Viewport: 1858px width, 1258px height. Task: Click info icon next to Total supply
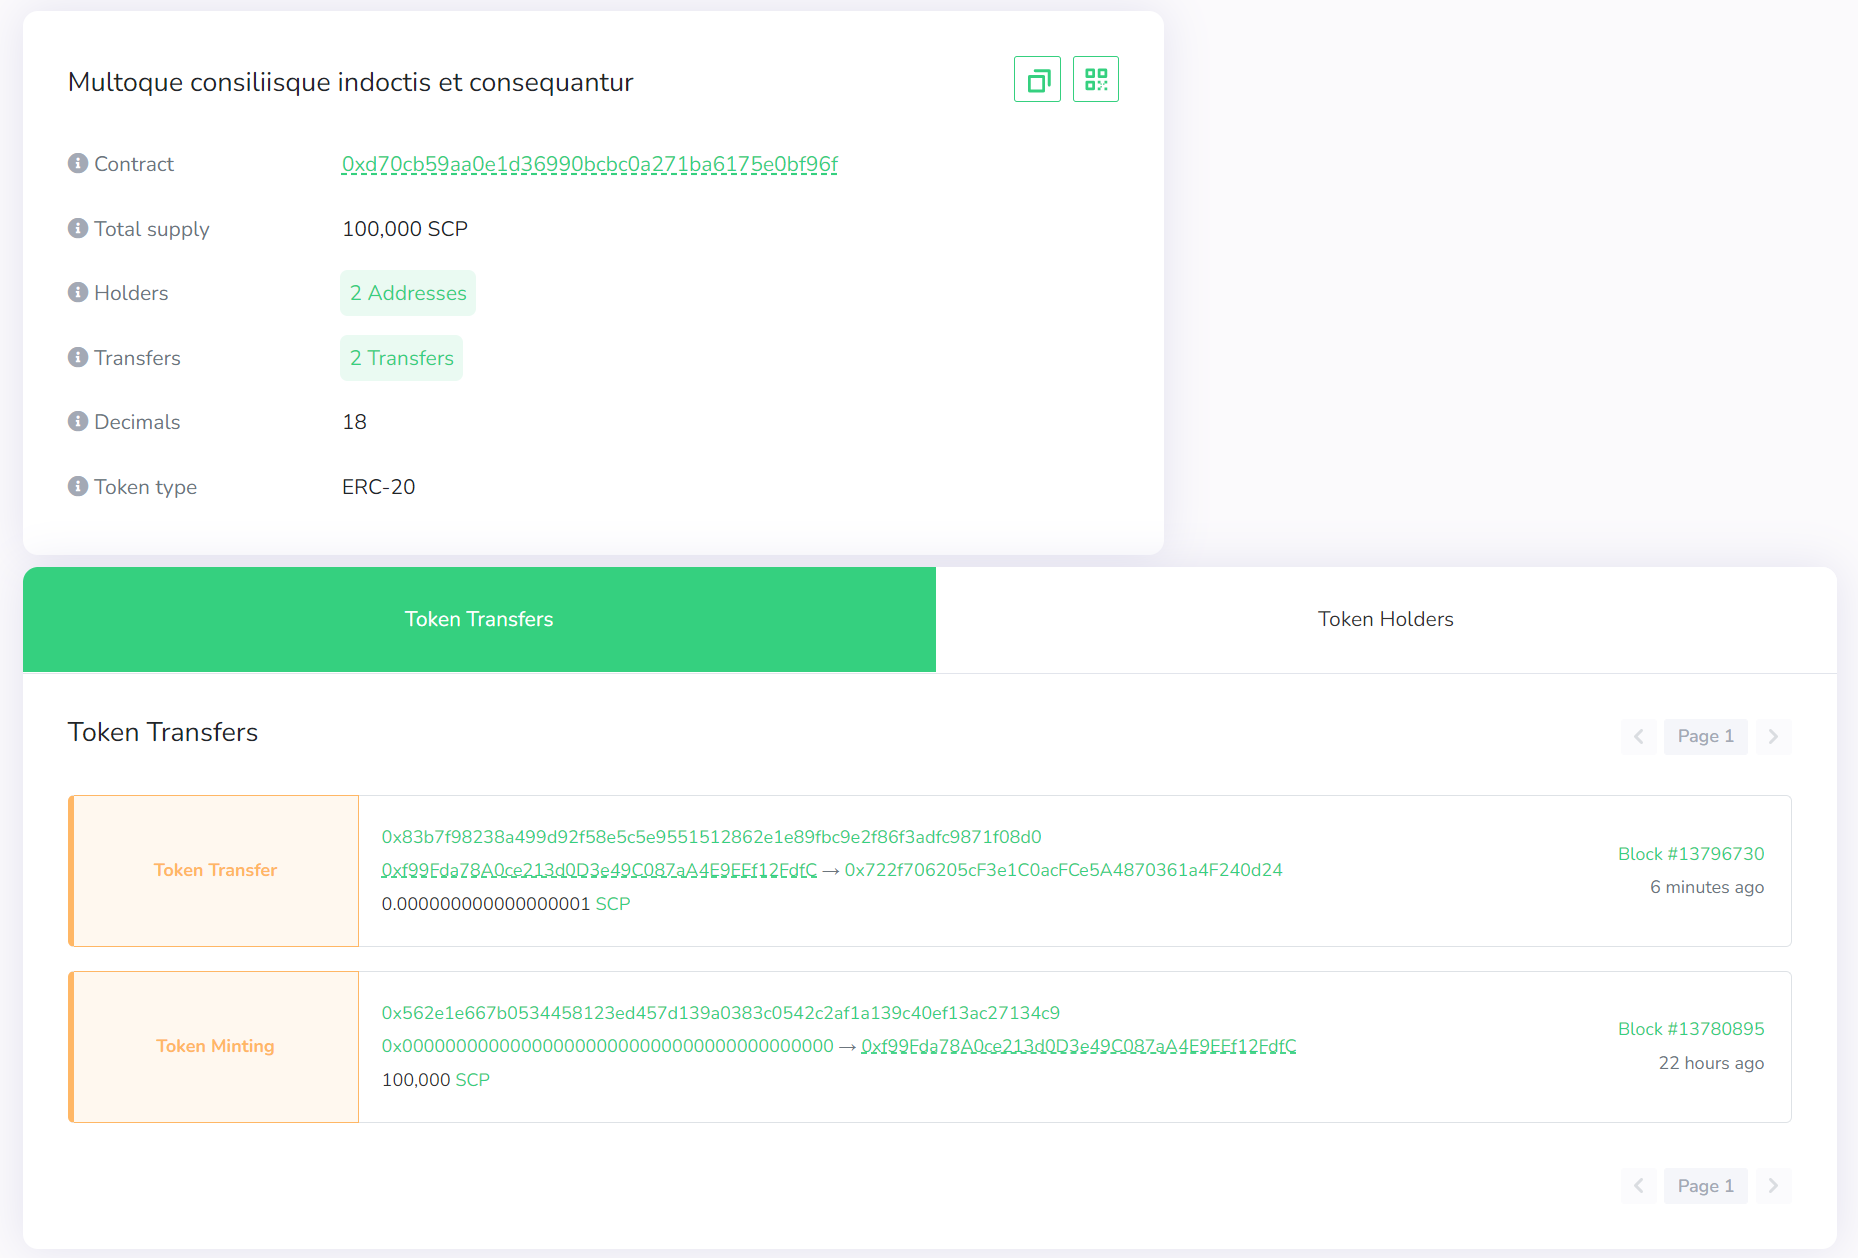[x=78, y=228]
